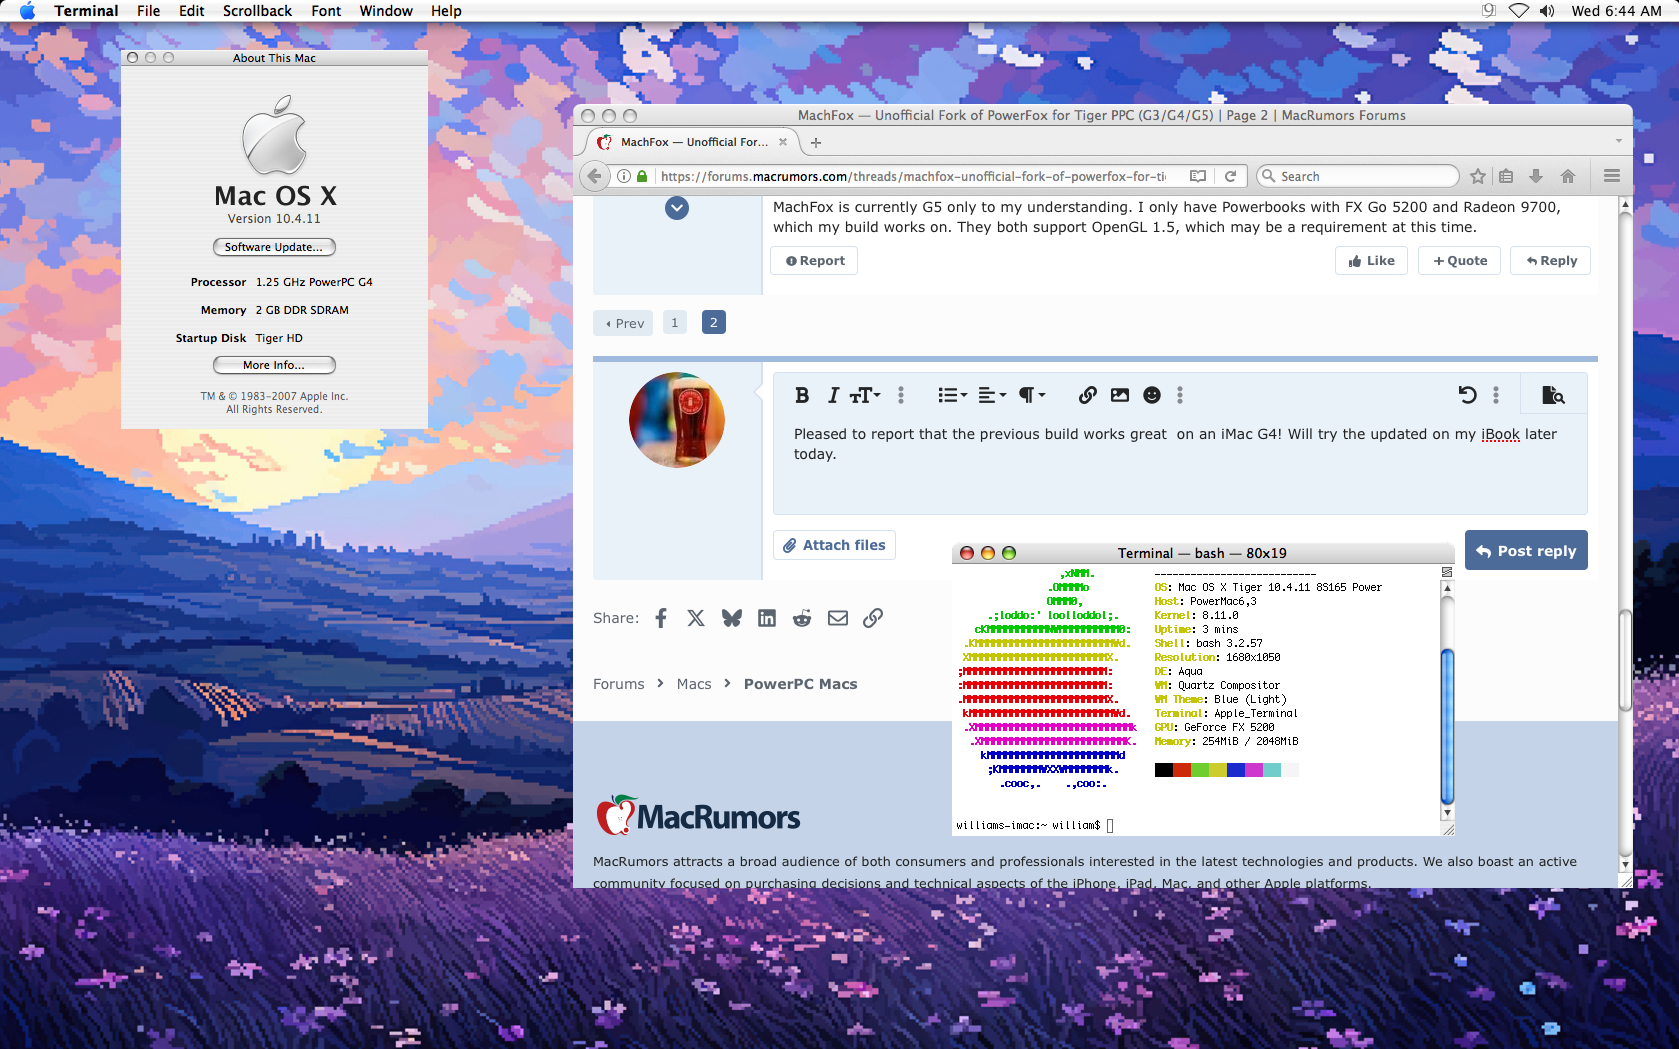Open PowerPC Macs breadcrumb link
Viewport: 1679px width, 1049px height.
pos(800,684)
